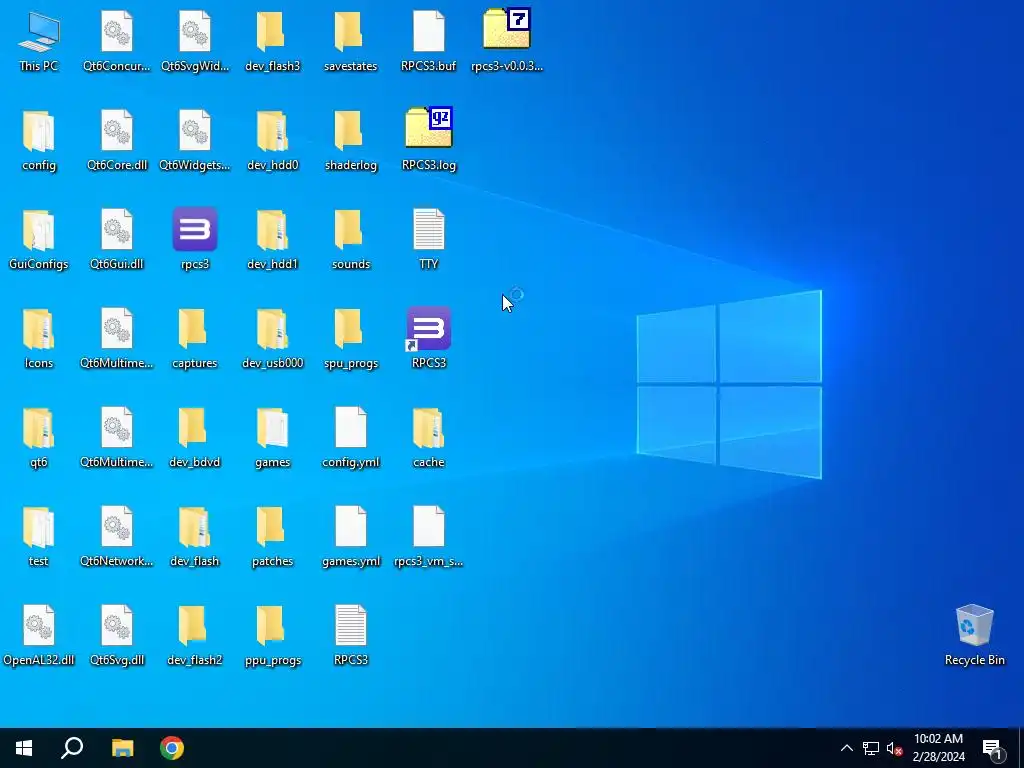Select the games folder
This screenshot has height=768, width=1024.
[x=272, y=438]
